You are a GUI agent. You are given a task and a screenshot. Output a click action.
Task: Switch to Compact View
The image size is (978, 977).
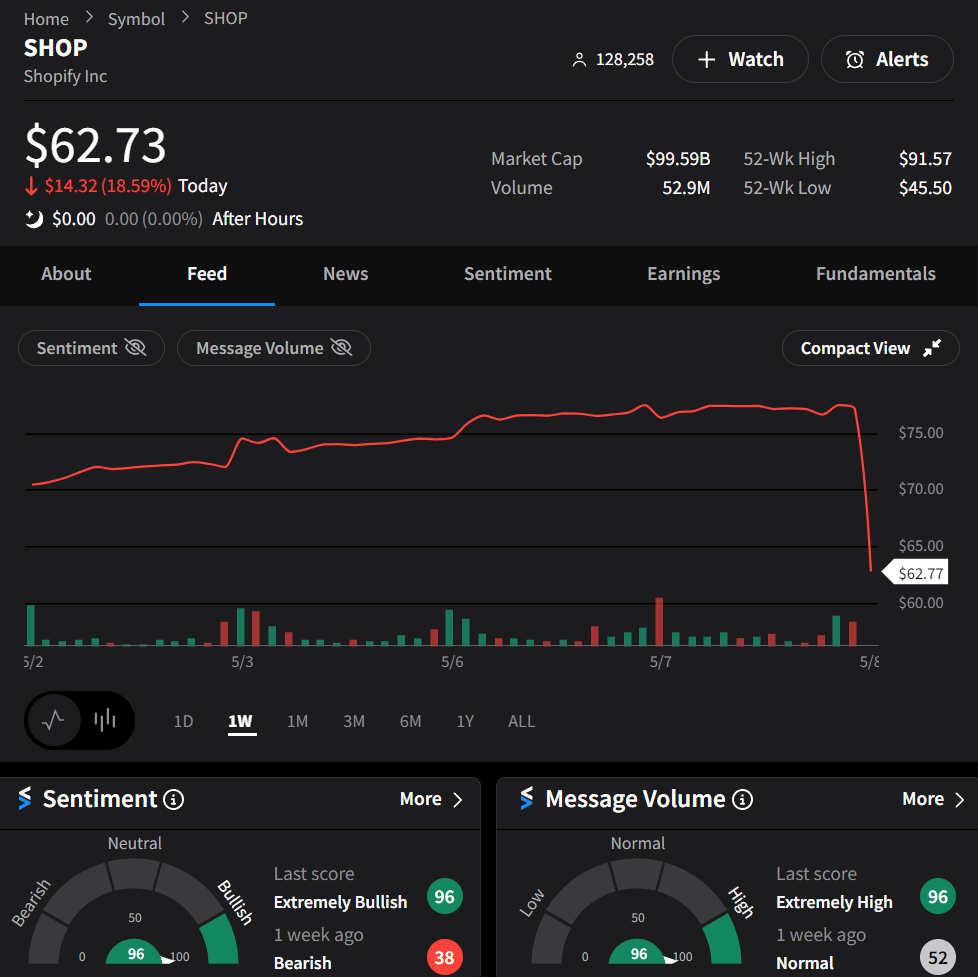(x=870, y=348)
